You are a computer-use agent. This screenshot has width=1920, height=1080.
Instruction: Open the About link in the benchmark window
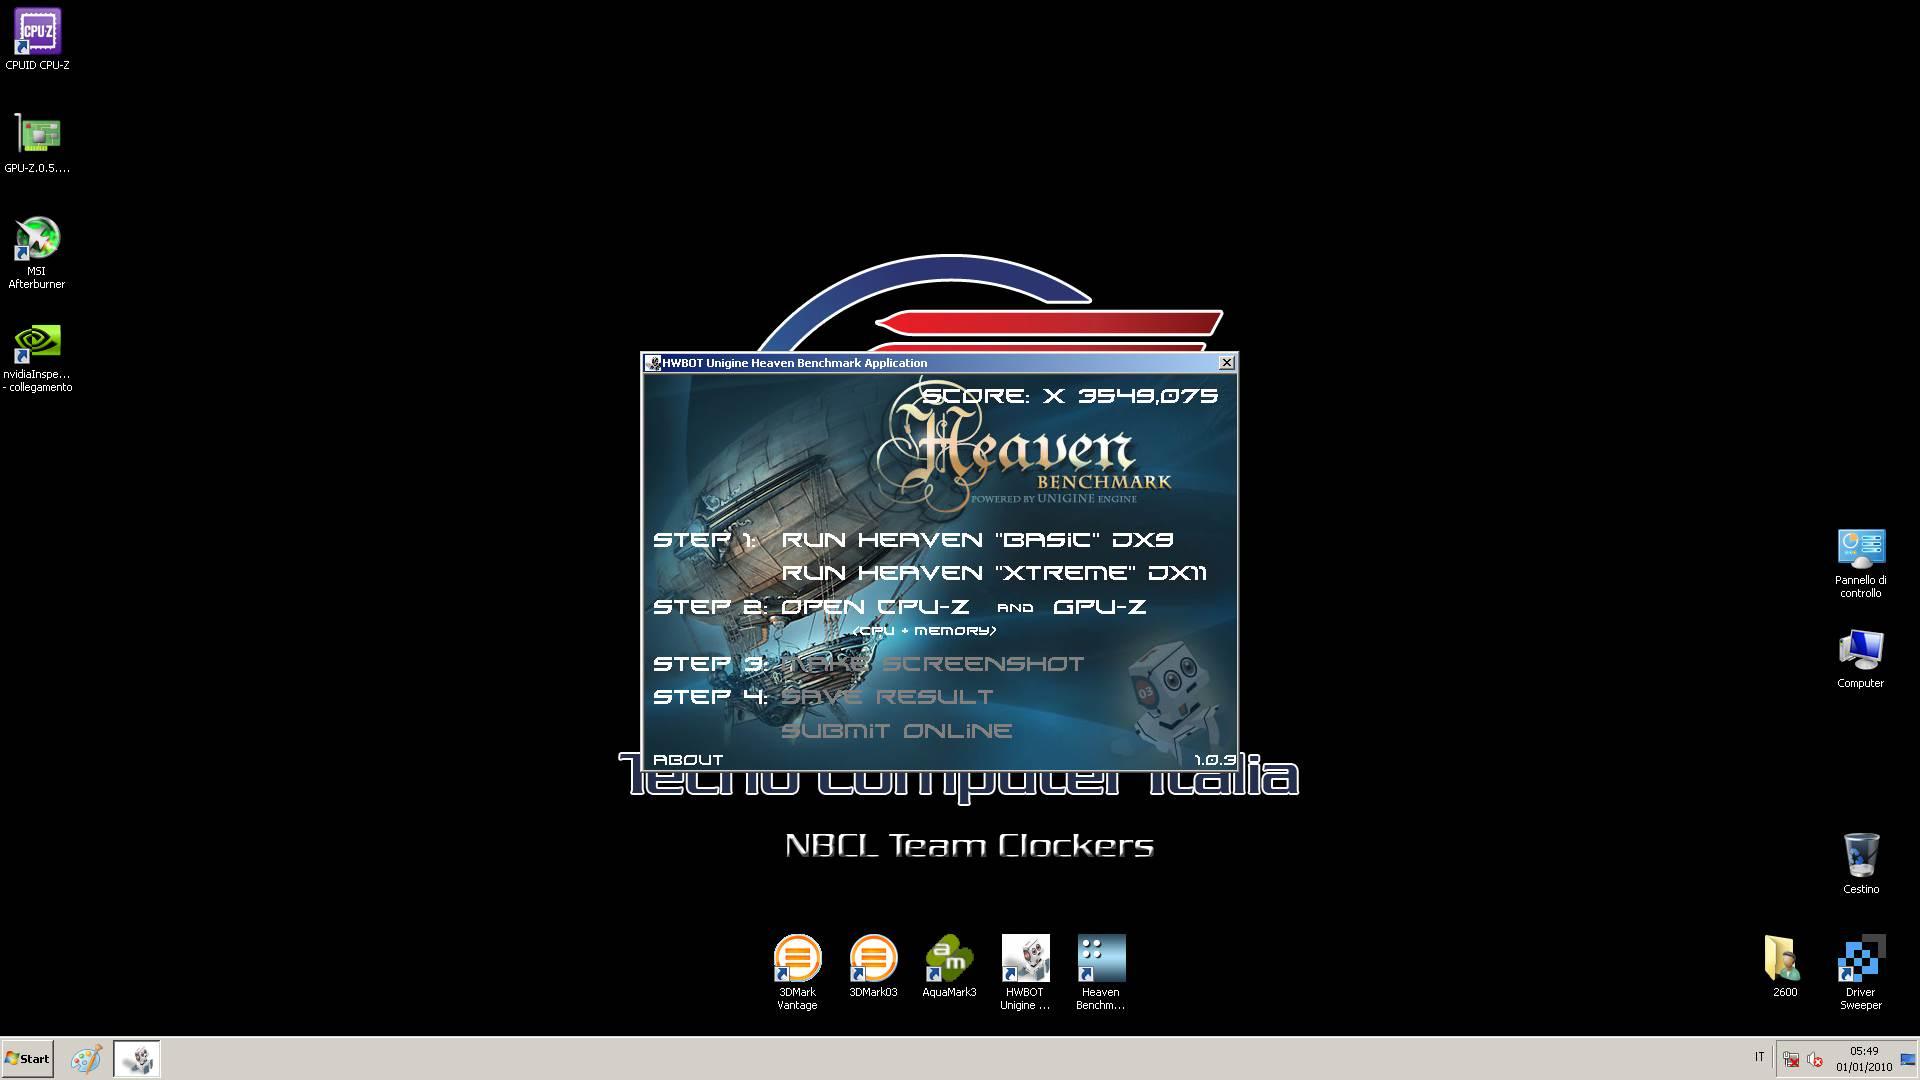[688, 760]
